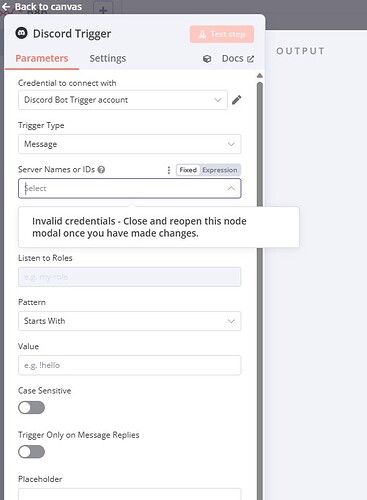Edit credential with the pencil icon
Viewport: 367px width, 500px height.
click(237, 100)
